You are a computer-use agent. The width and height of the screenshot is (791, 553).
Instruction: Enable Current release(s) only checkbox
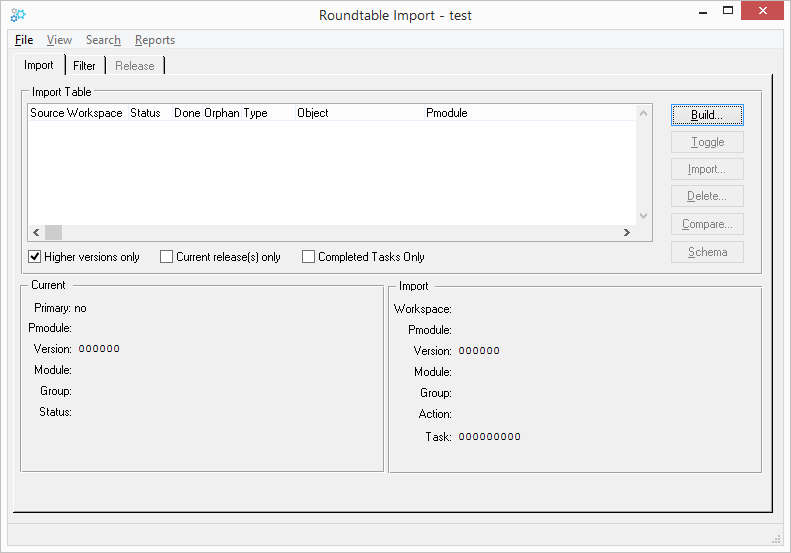pos(166,257)
